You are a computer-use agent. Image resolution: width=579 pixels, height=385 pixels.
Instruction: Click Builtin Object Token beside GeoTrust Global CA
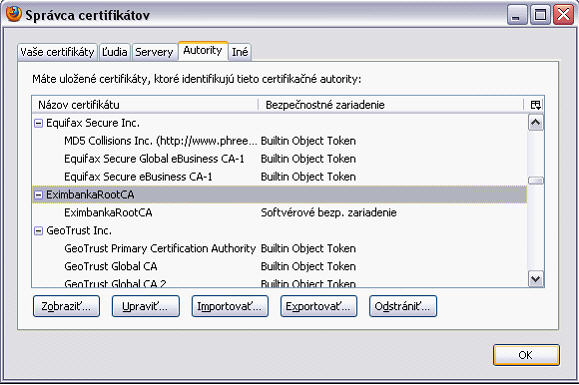[x=308, y=266]
